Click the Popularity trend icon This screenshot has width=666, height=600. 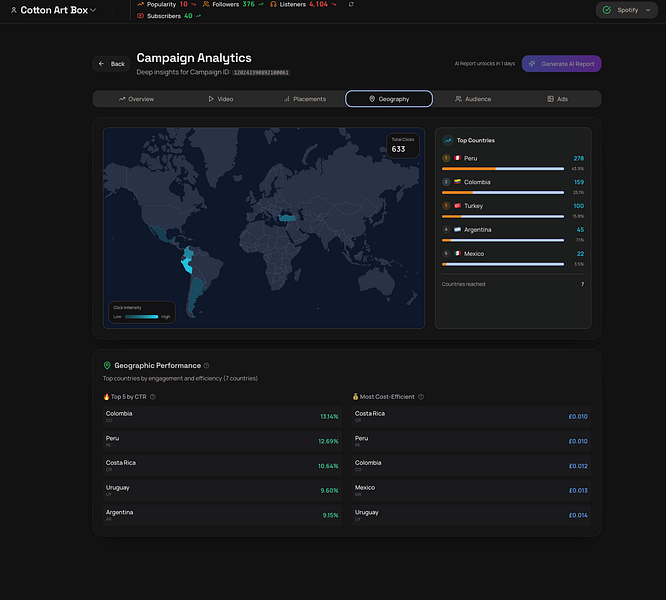(x=140, y=4)
